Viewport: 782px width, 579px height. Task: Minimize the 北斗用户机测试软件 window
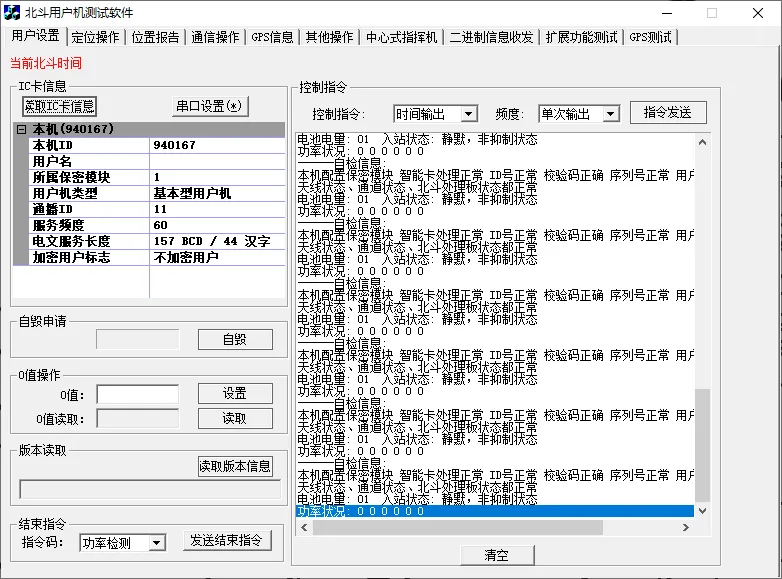667,13
